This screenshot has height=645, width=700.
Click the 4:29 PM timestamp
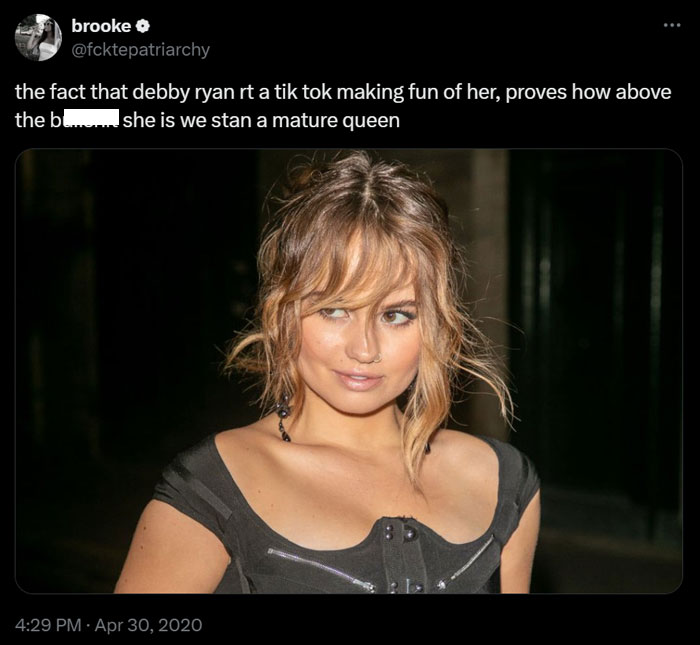(x=48, y=625)
